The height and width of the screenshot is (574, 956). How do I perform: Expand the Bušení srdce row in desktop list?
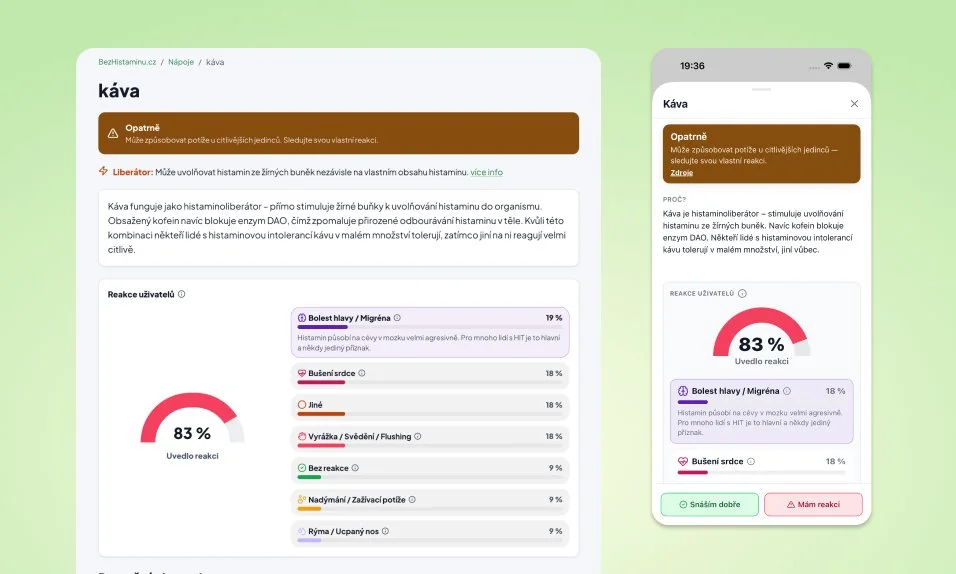point(430,376)
